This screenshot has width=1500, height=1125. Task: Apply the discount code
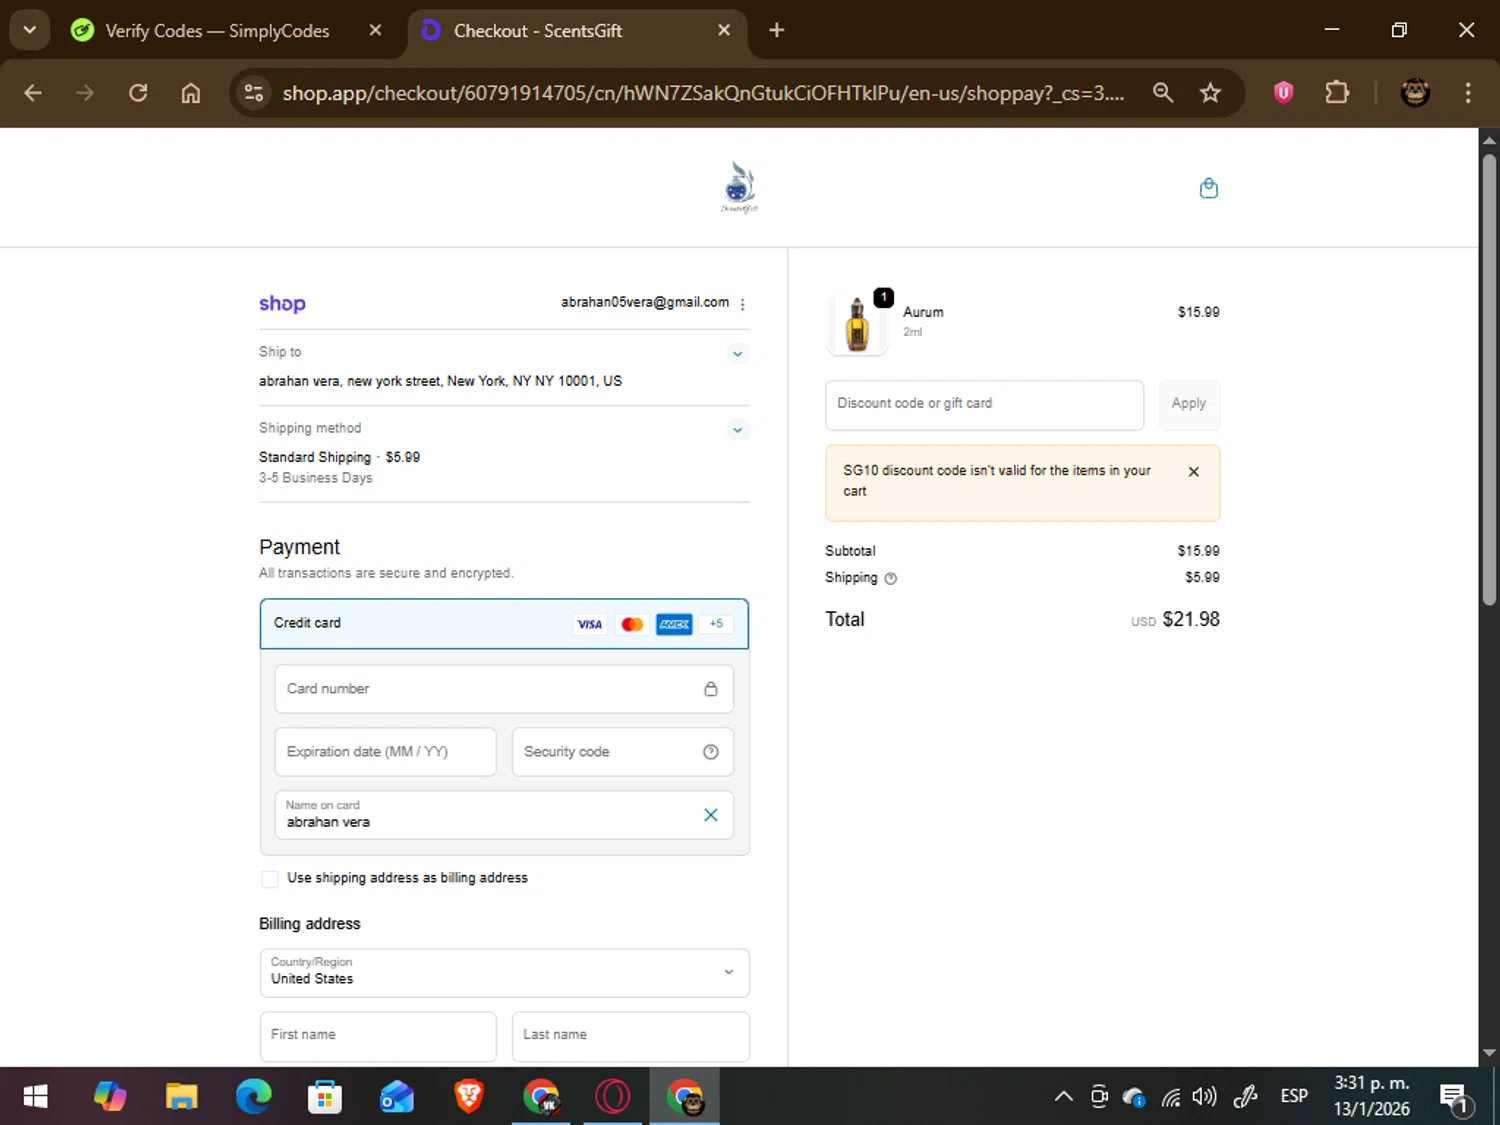[x=1189, y=405]
